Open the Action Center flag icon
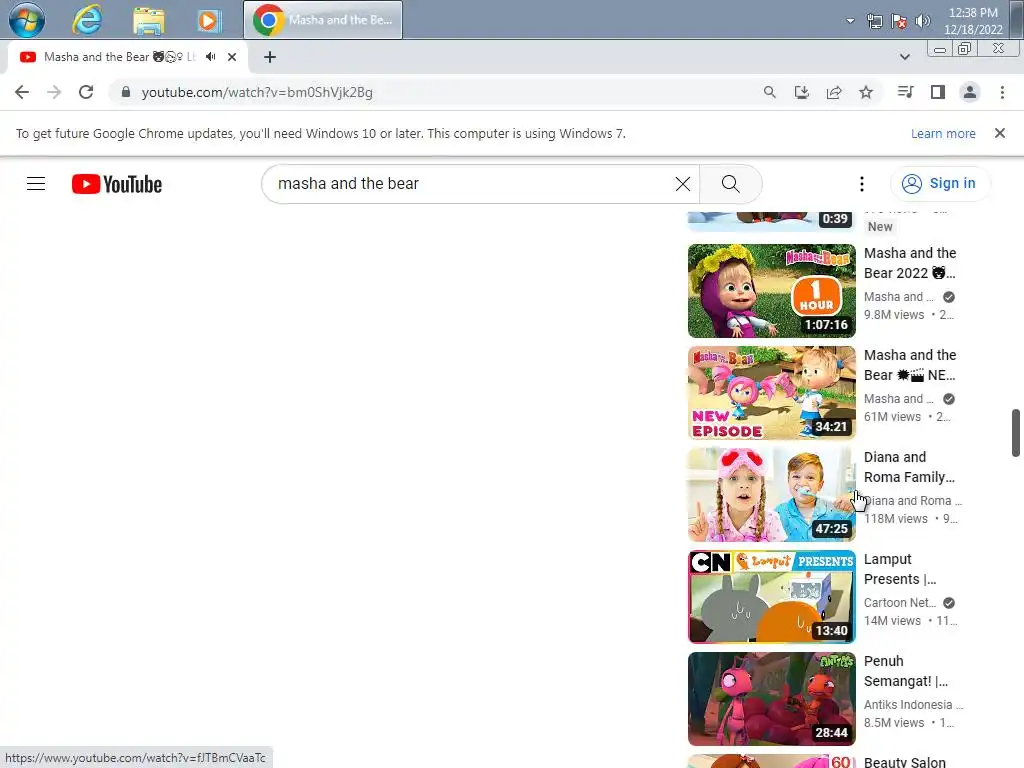The image size is (1024, 768). click(x=899, y=22)
